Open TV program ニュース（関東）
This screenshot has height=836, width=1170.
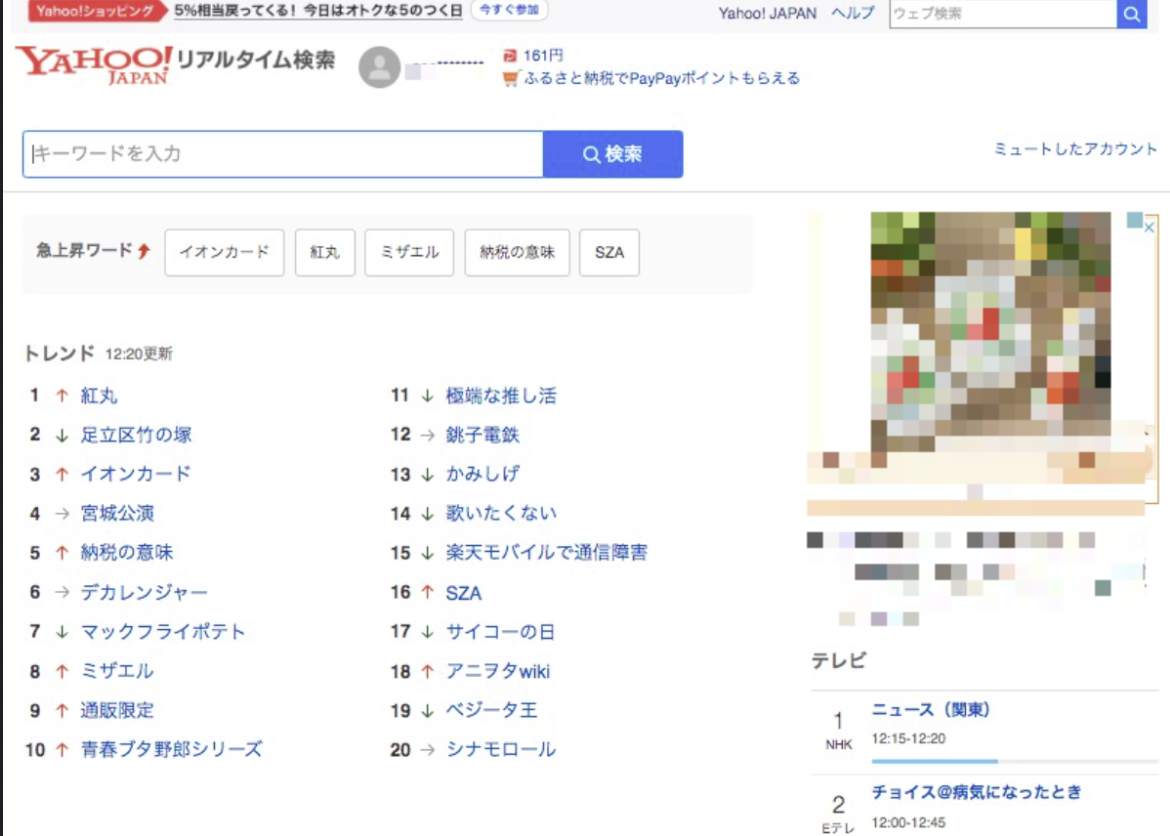point(930,710)
